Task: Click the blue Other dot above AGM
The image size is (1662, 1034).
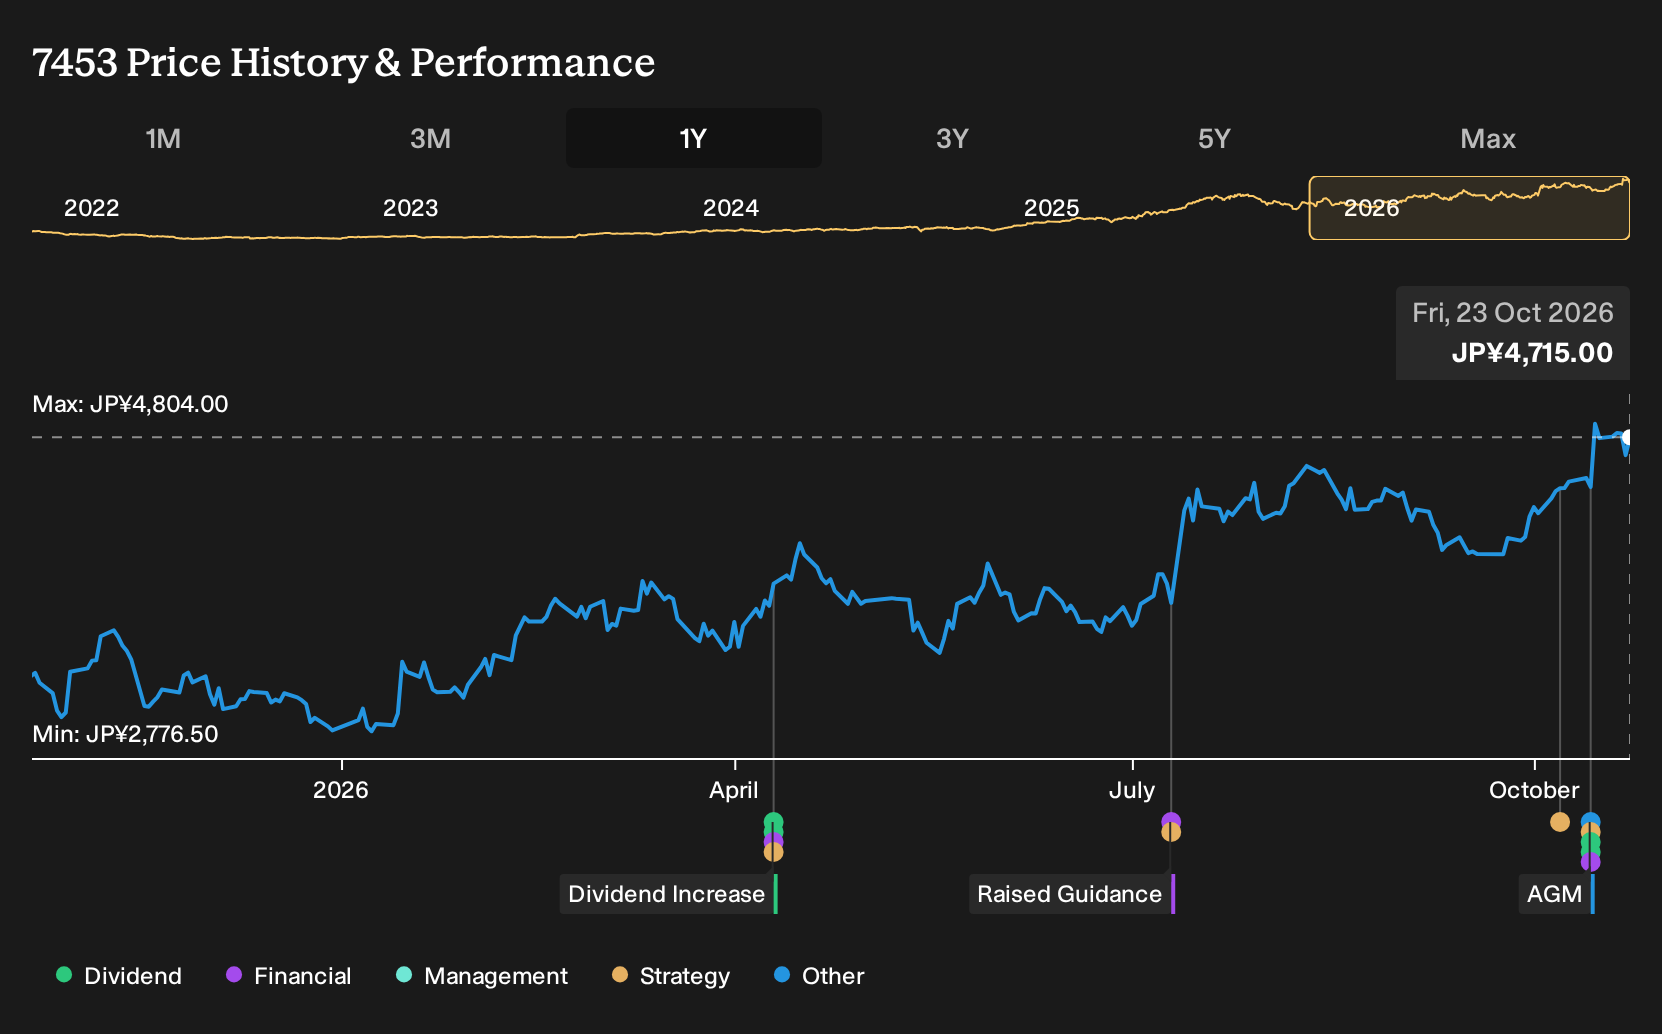Action: (x=1590, y=822)
